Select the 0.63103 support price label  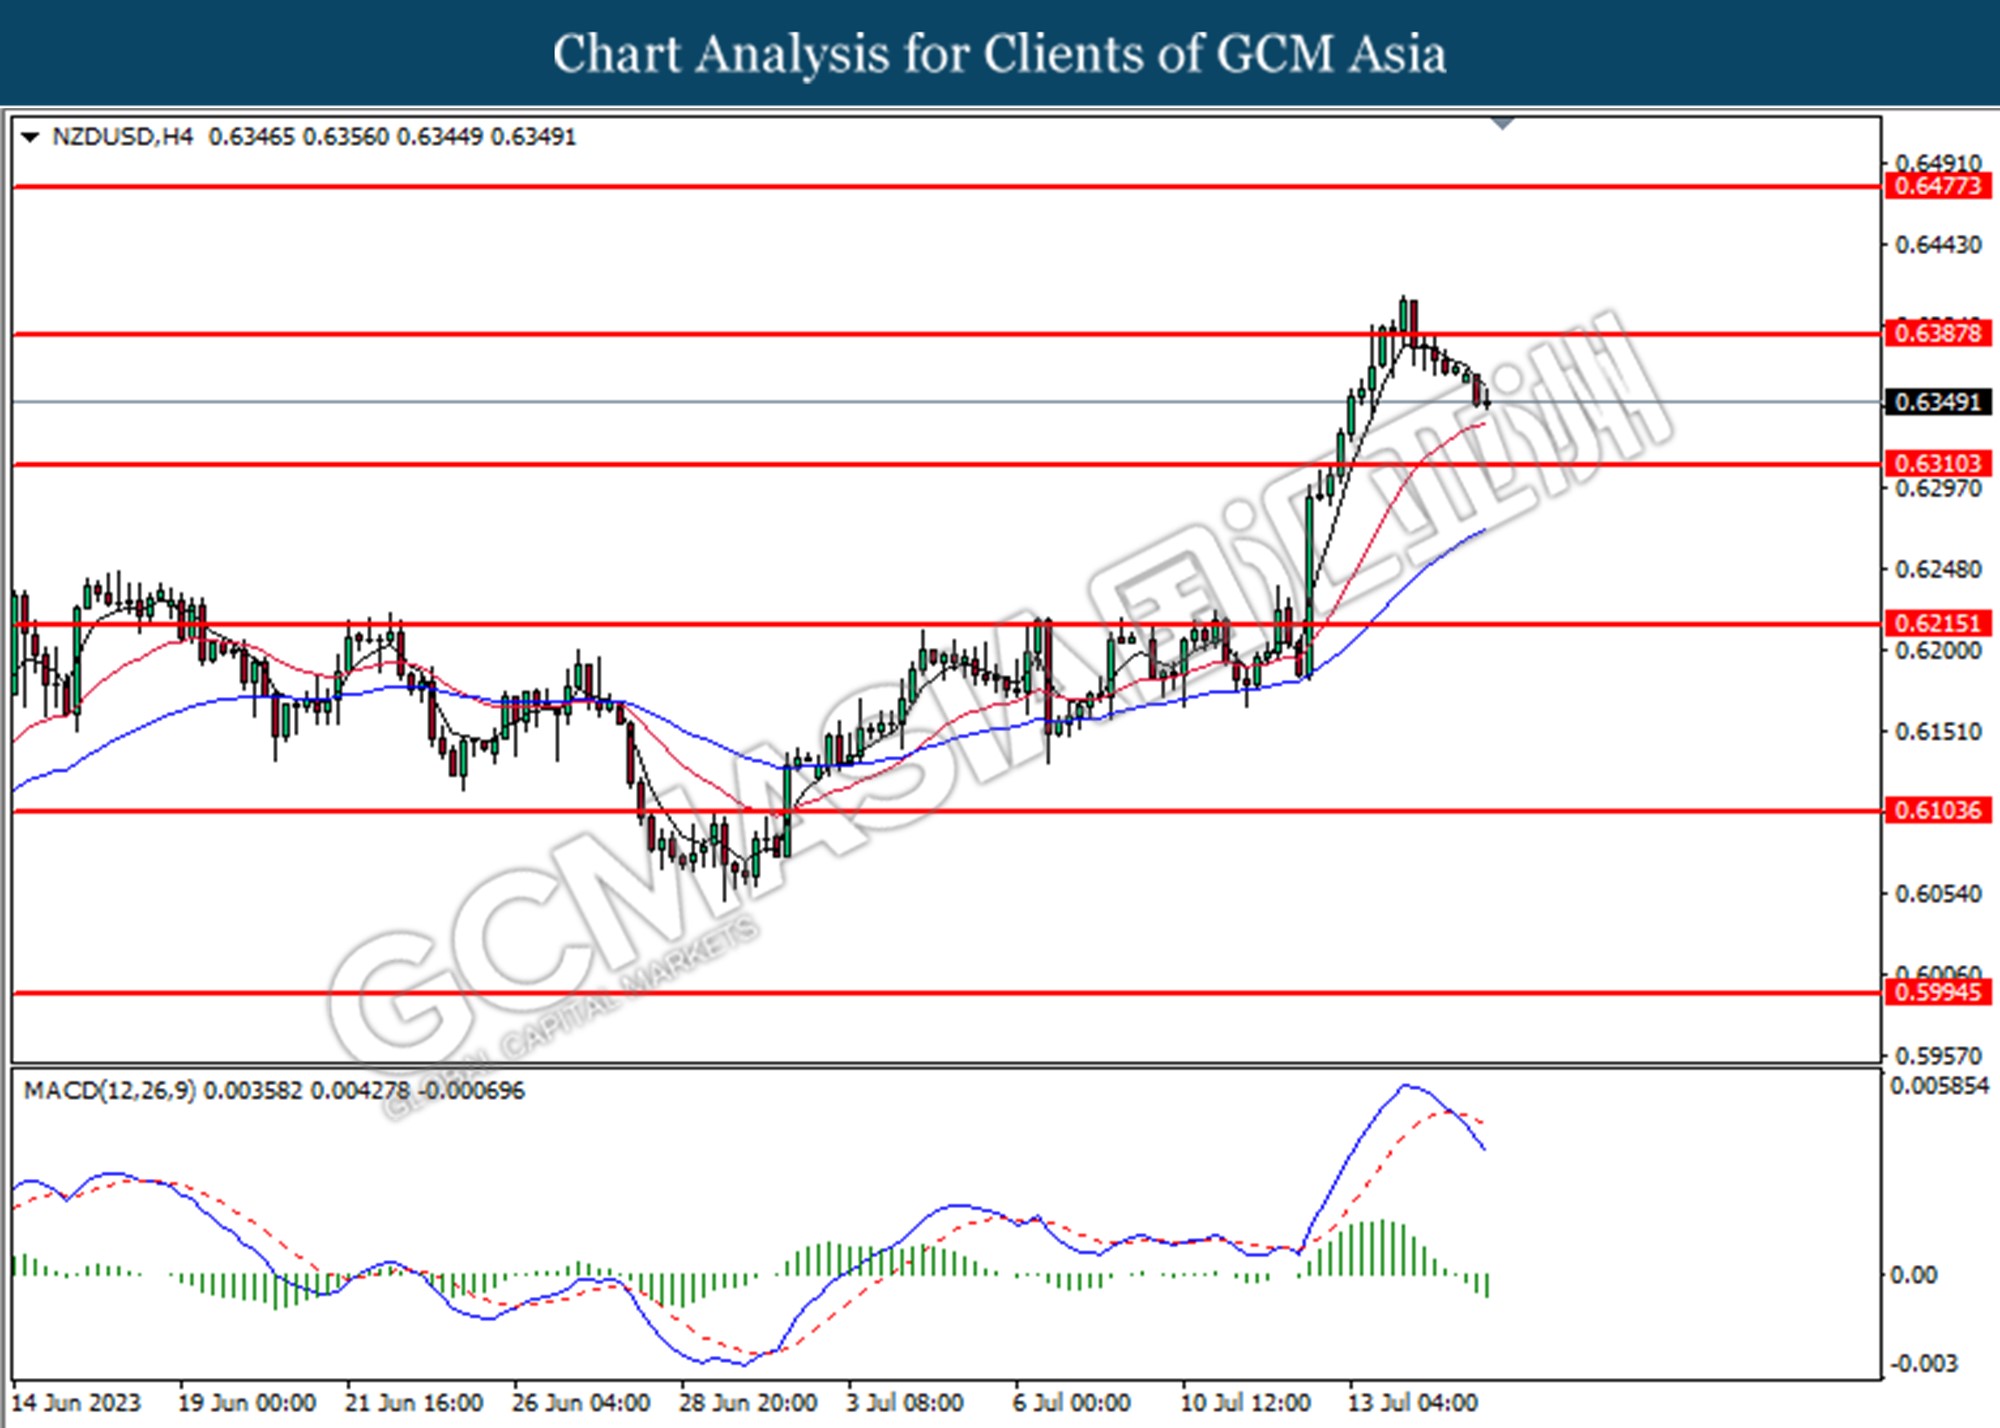[x=1938, y=463]
